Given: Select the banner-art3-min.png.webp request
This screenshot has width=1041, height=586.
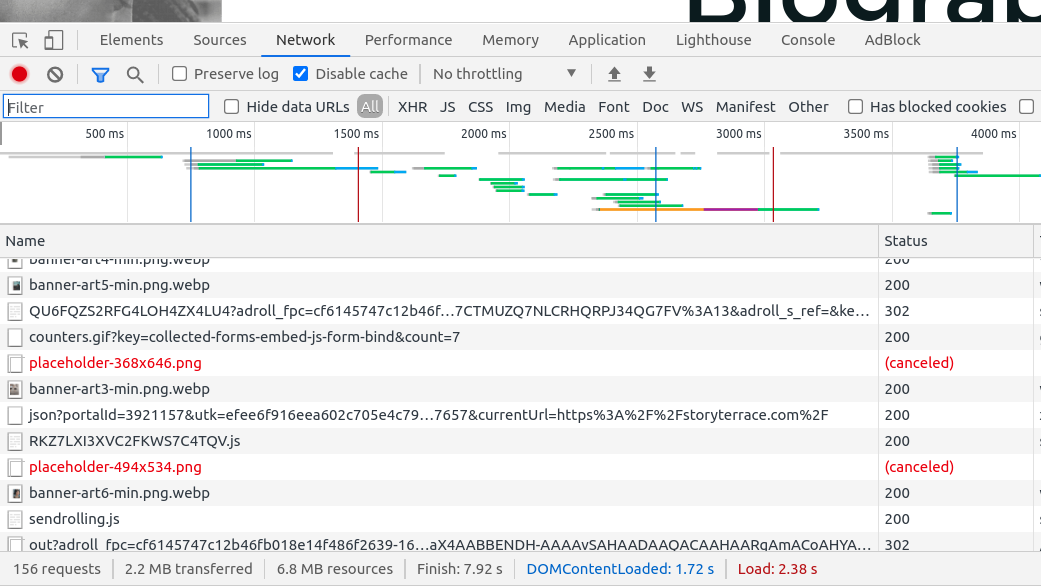Looking at the screenshot, I should [x=120, y=390].
